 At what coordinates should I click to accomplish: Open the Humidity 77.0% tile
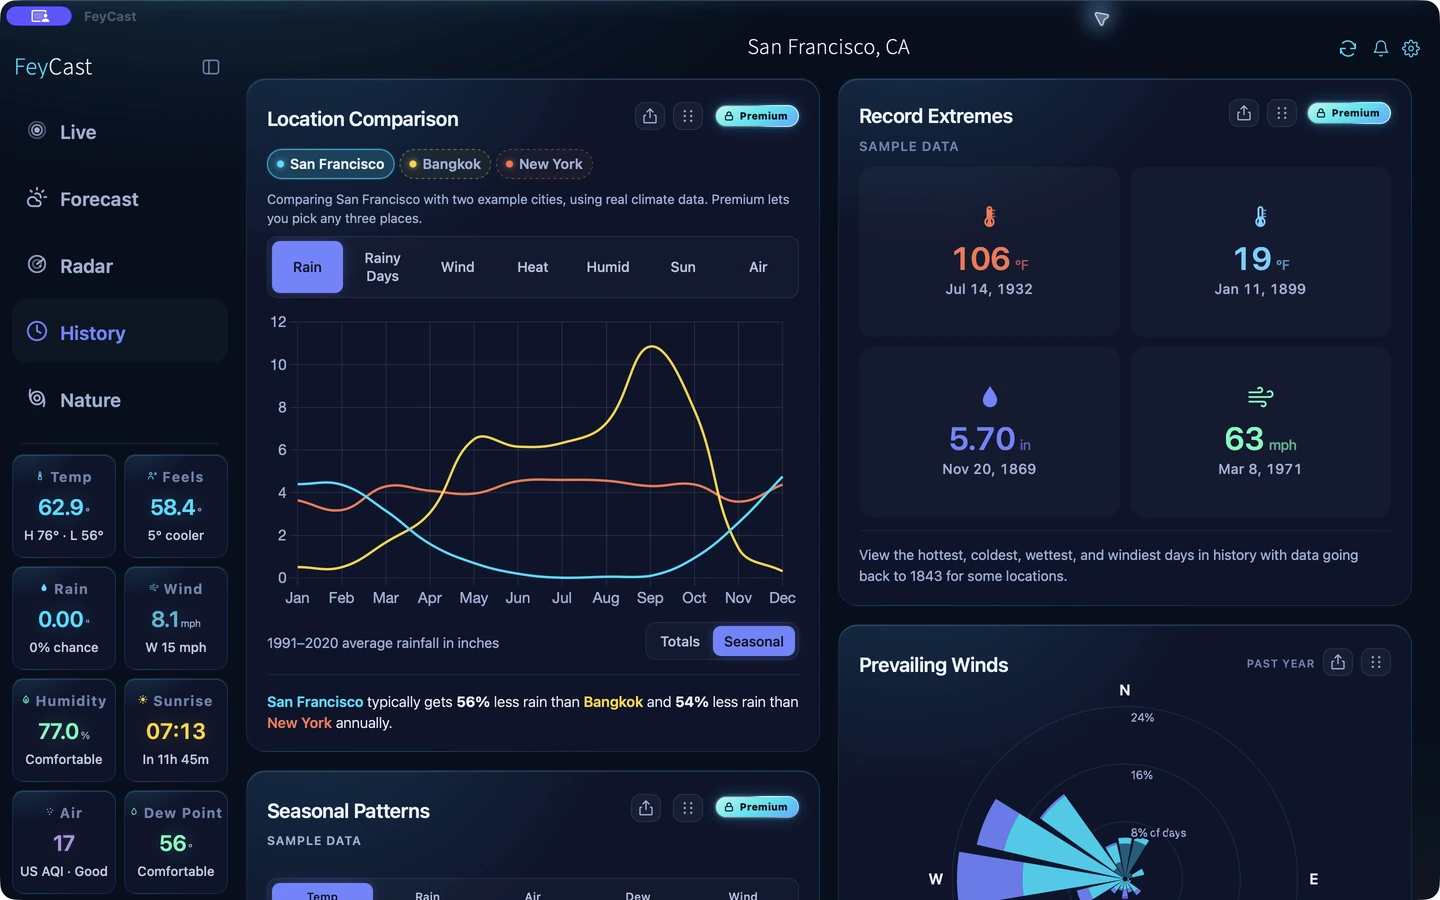coord(64,730)
